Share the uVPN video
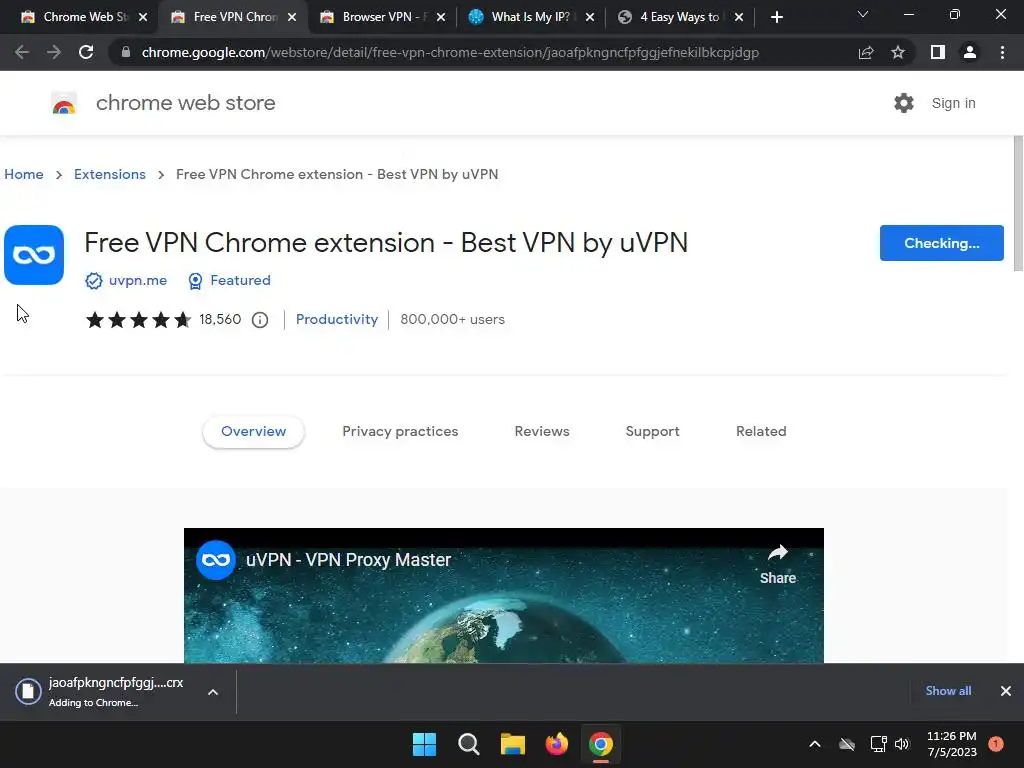 click(778, 564)
